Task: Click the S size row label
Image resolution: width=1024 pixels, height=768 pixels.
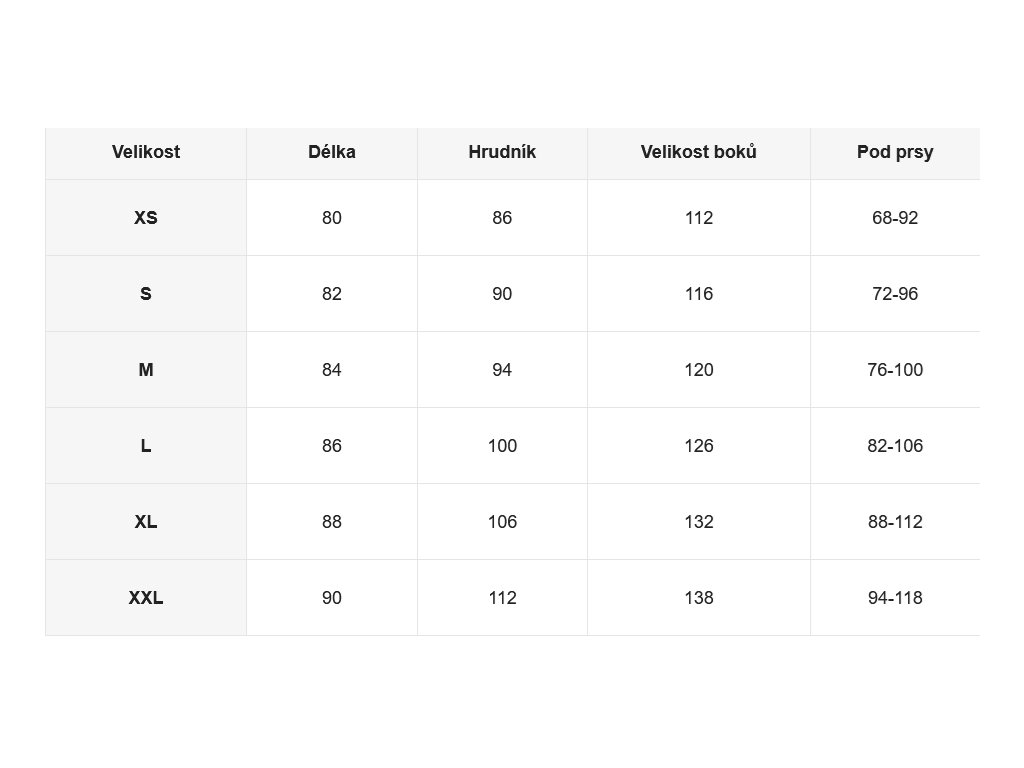Action: [x=146, y=294]
